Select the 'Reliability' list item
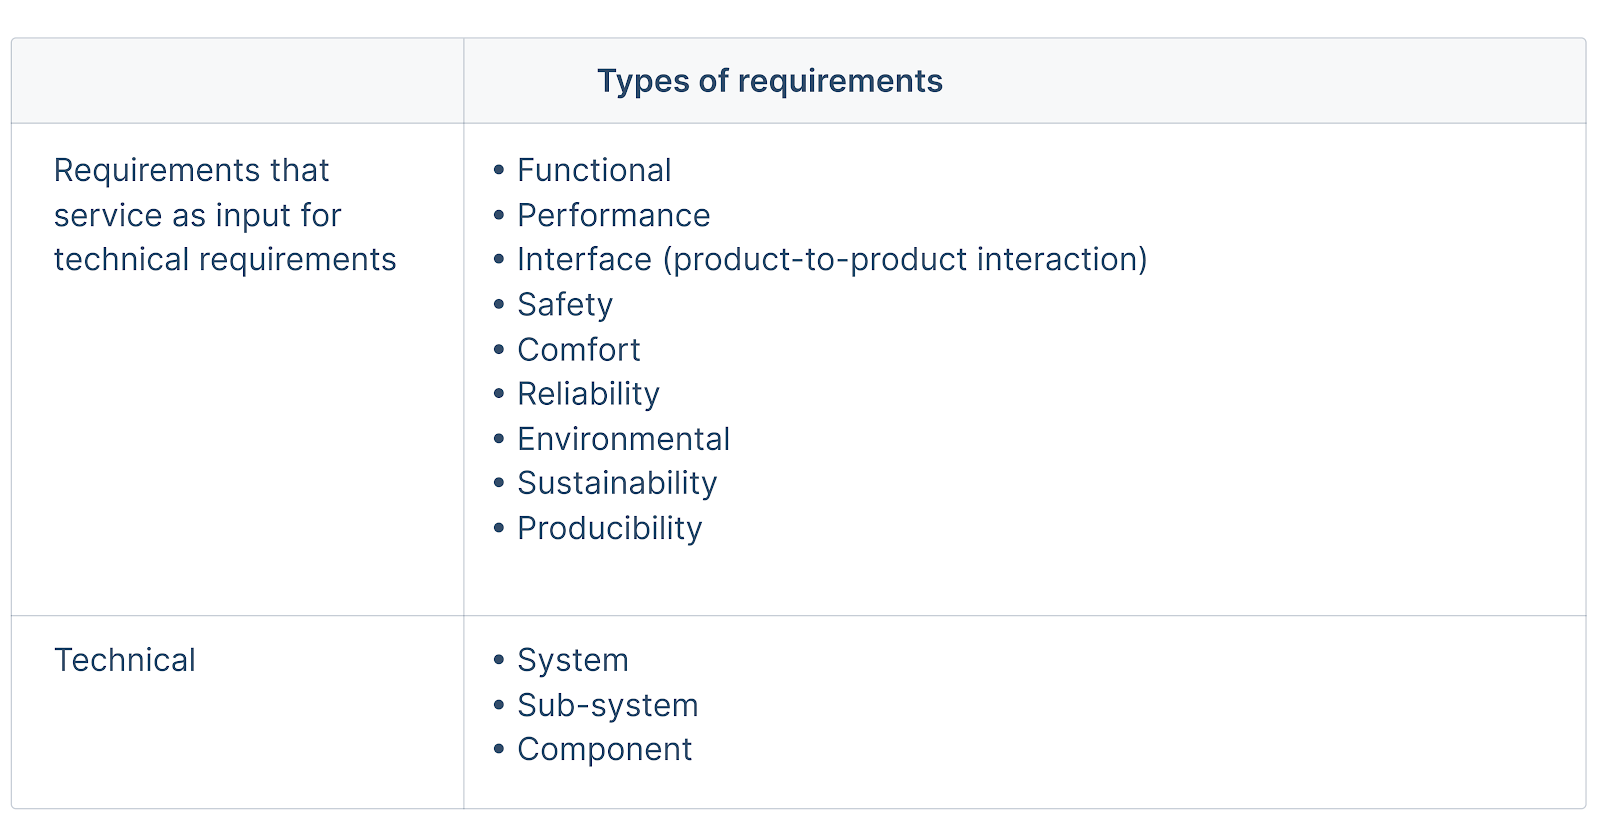 [588, 394]
